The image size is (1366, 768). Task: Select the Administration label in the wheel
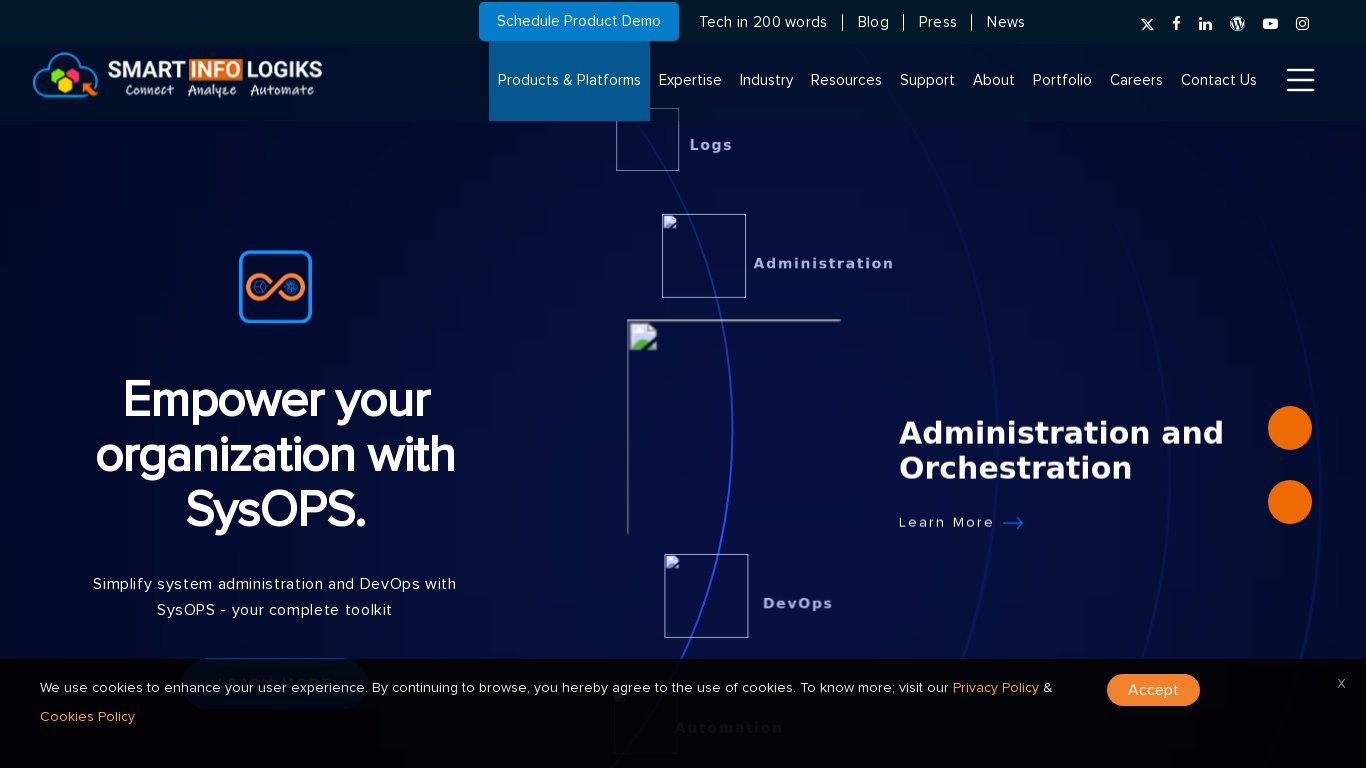tap(823, 263)
